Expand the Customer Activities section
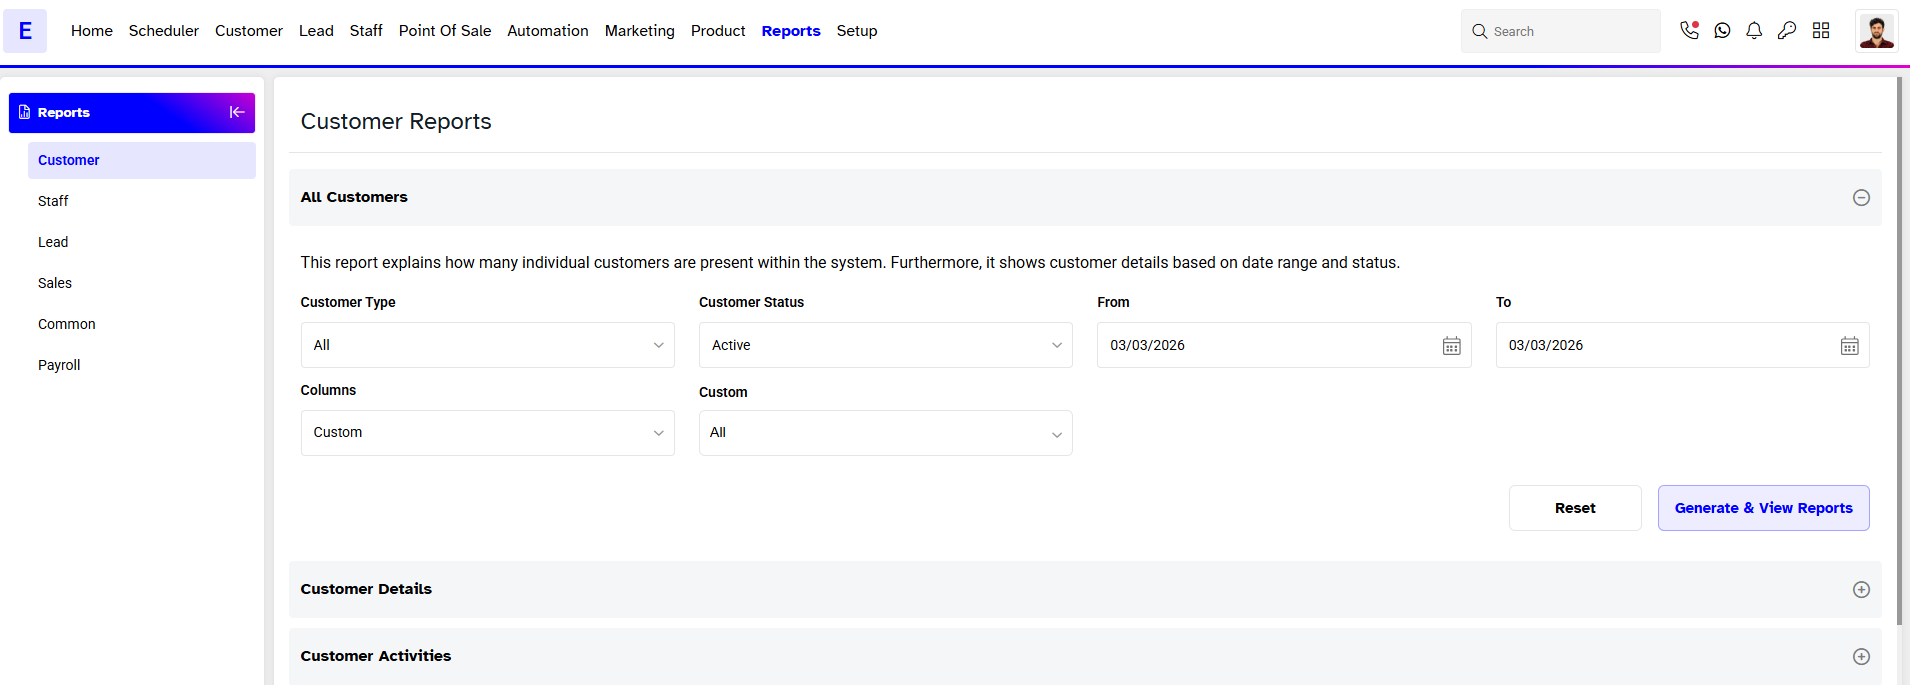 [x=1861, y=657]
